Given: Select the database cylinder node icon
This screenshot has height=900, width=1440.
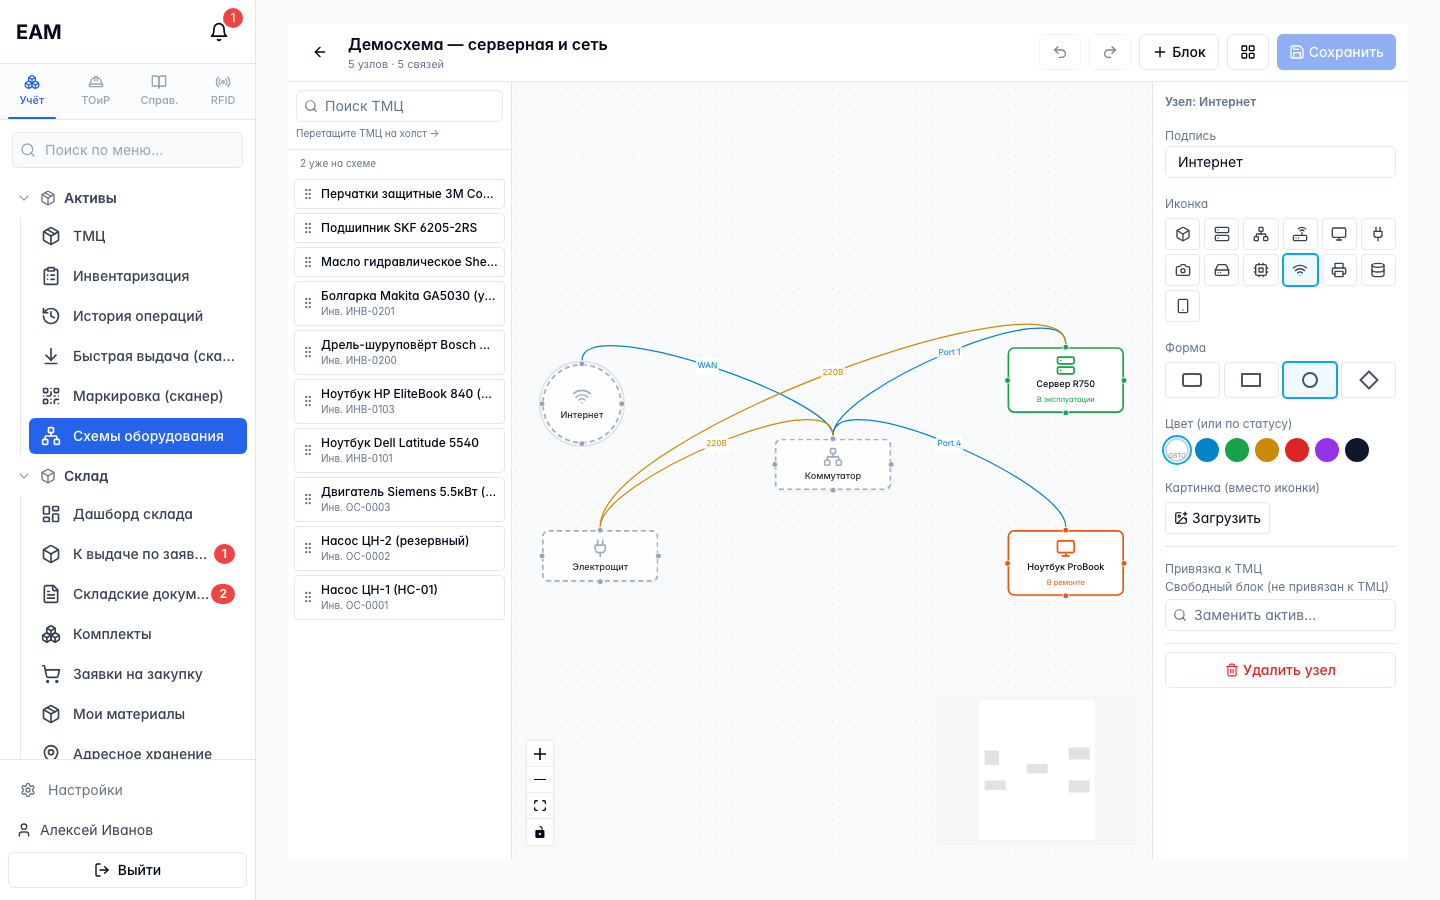Looking at the screenshot, I should coord(1378,270).
